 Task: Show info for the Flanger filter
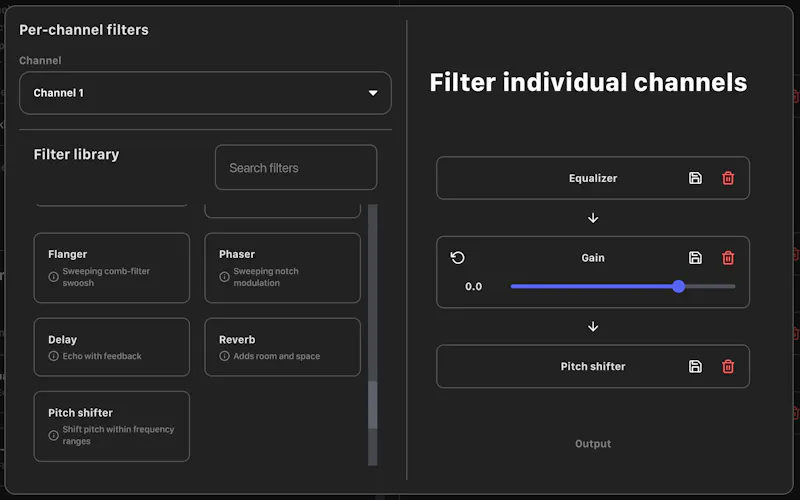(x=54, y=277)
